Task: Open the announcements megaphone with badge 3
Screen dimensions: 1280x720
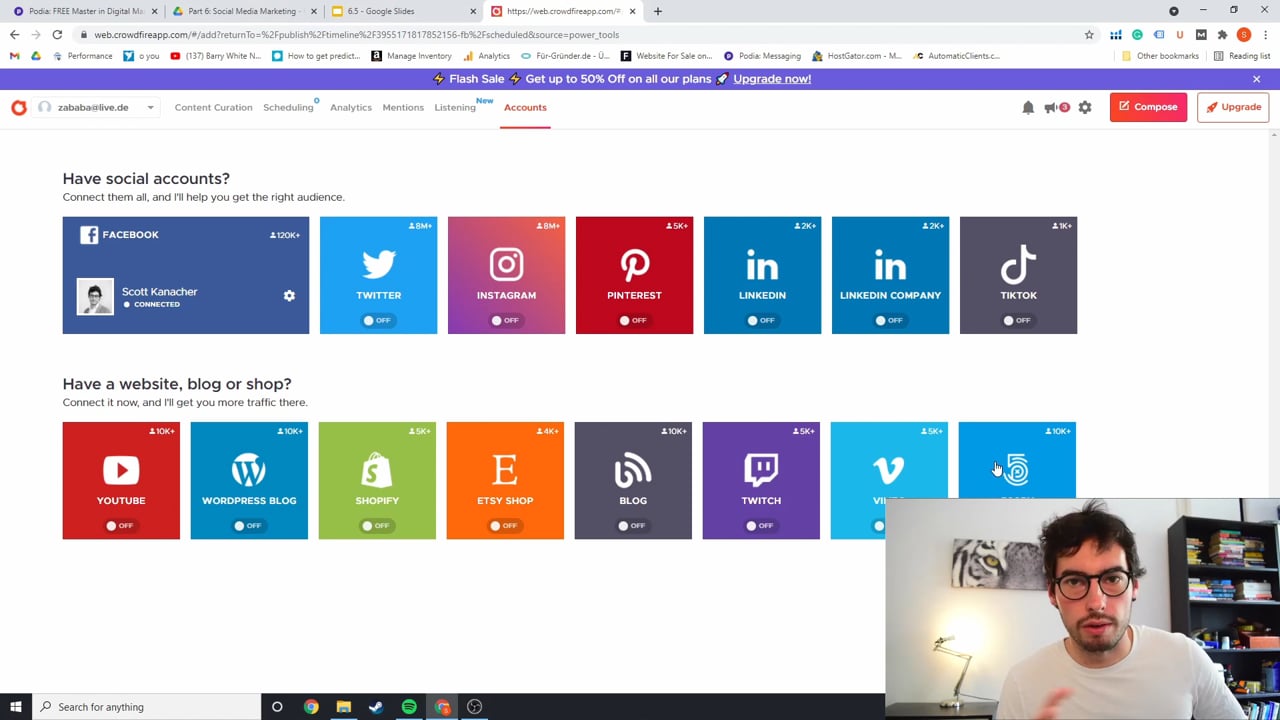Action: (1053, 107)
